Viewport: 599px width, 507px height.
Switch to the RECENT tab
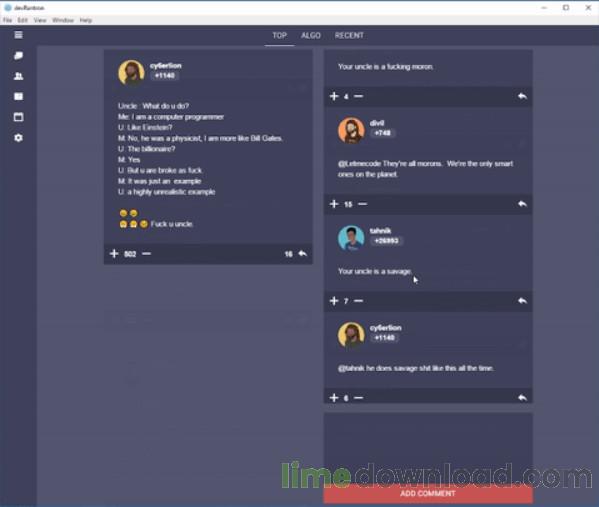coord(349,36)
